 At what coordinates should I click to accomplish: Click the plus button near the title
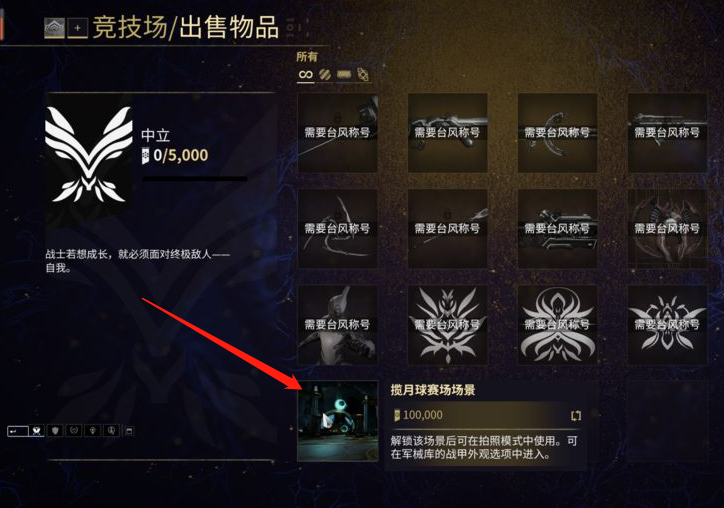point(78,29)
